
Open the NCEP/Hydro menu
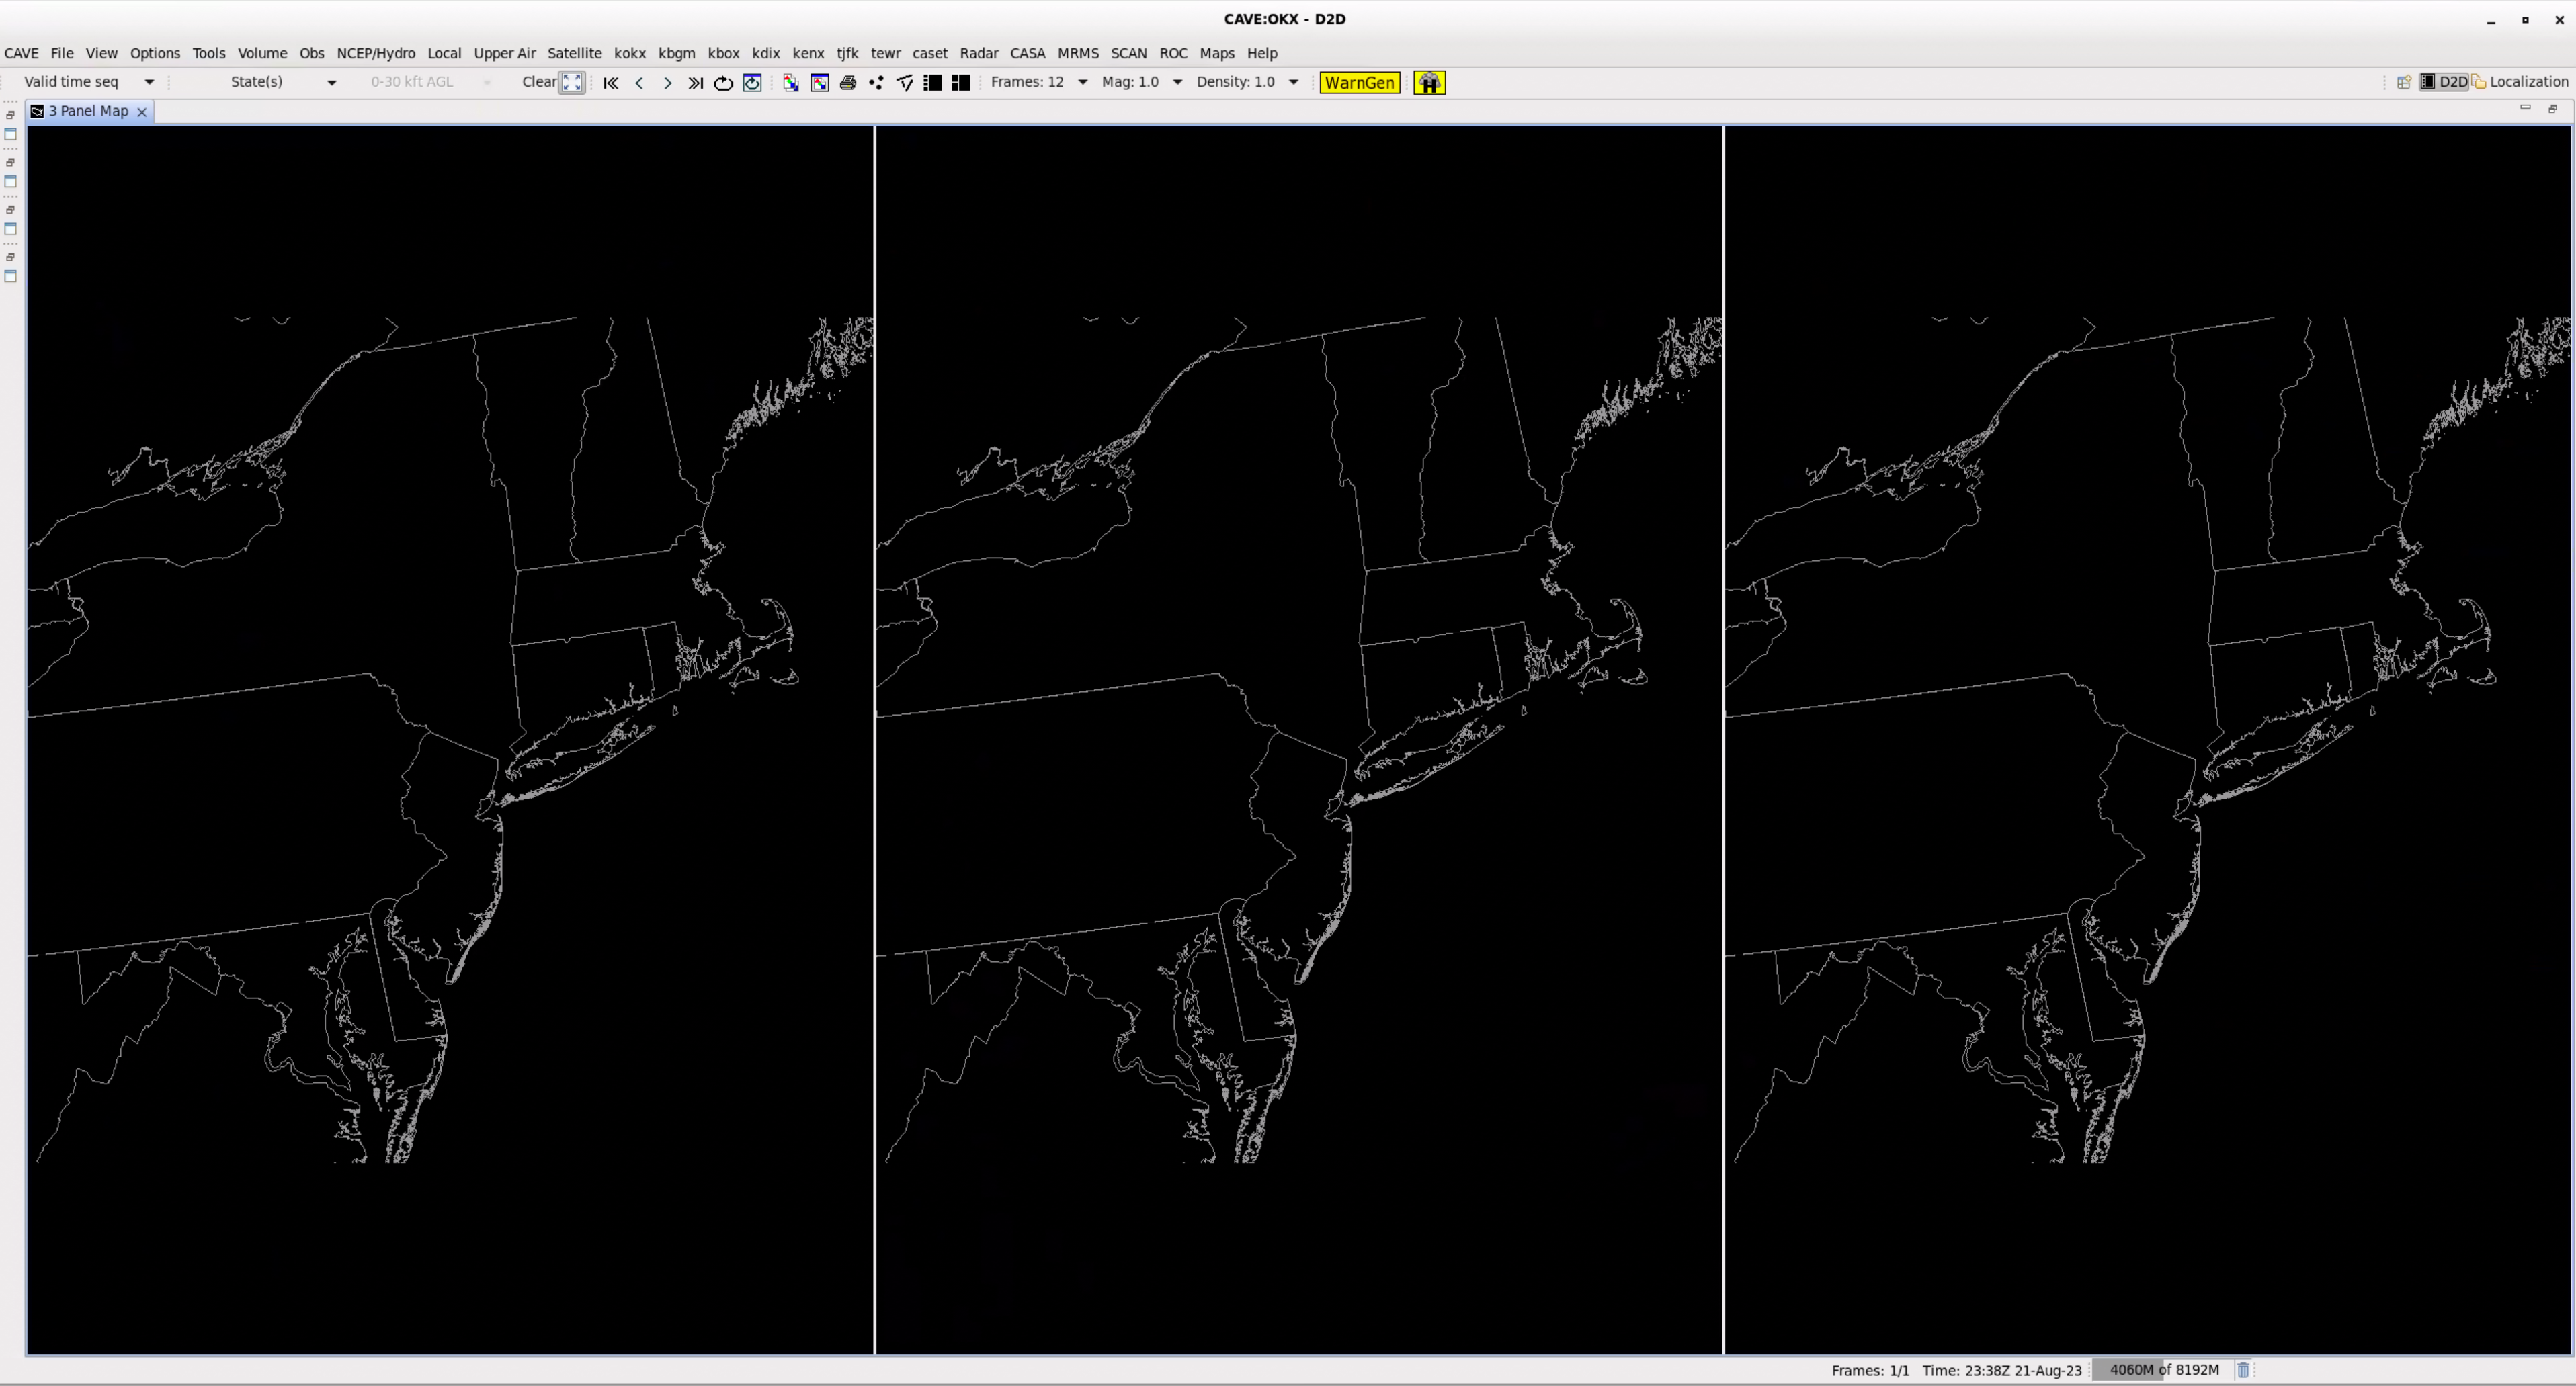376,54
